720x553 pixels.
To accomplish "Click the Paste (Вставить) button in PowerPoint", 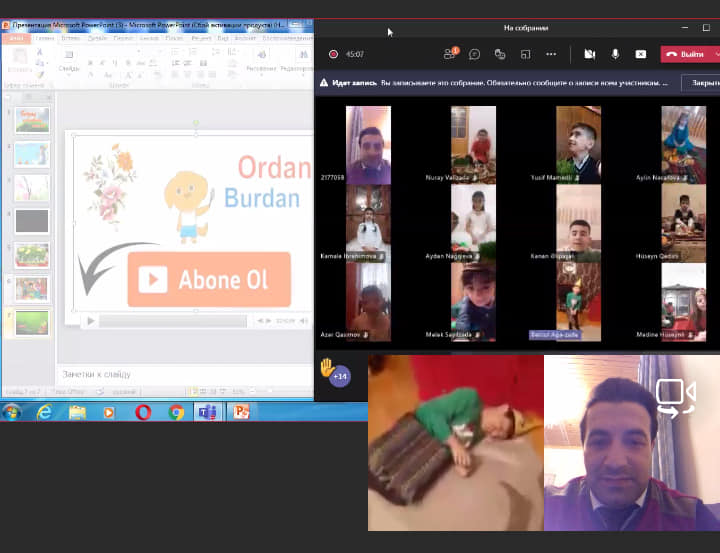I will pyautogui.click(x=19, y=61).
